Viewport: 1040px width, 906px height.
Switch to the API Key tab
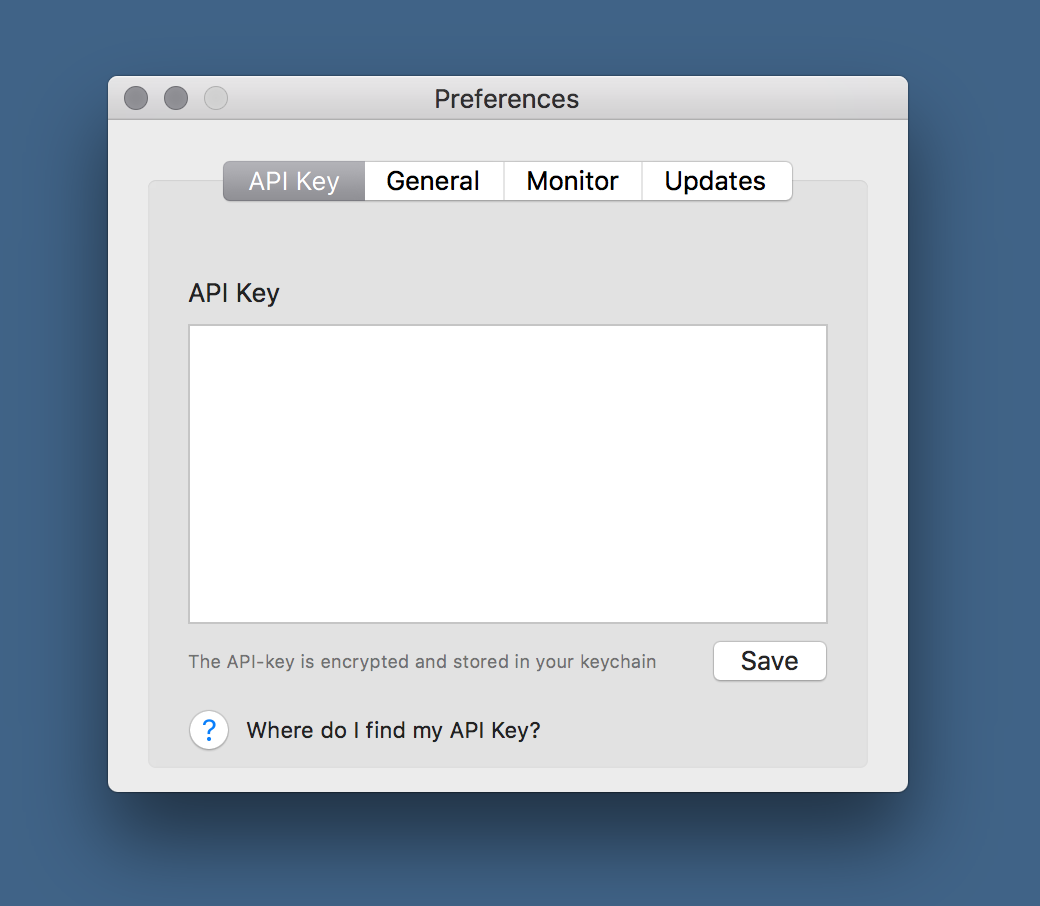[294, 181]
